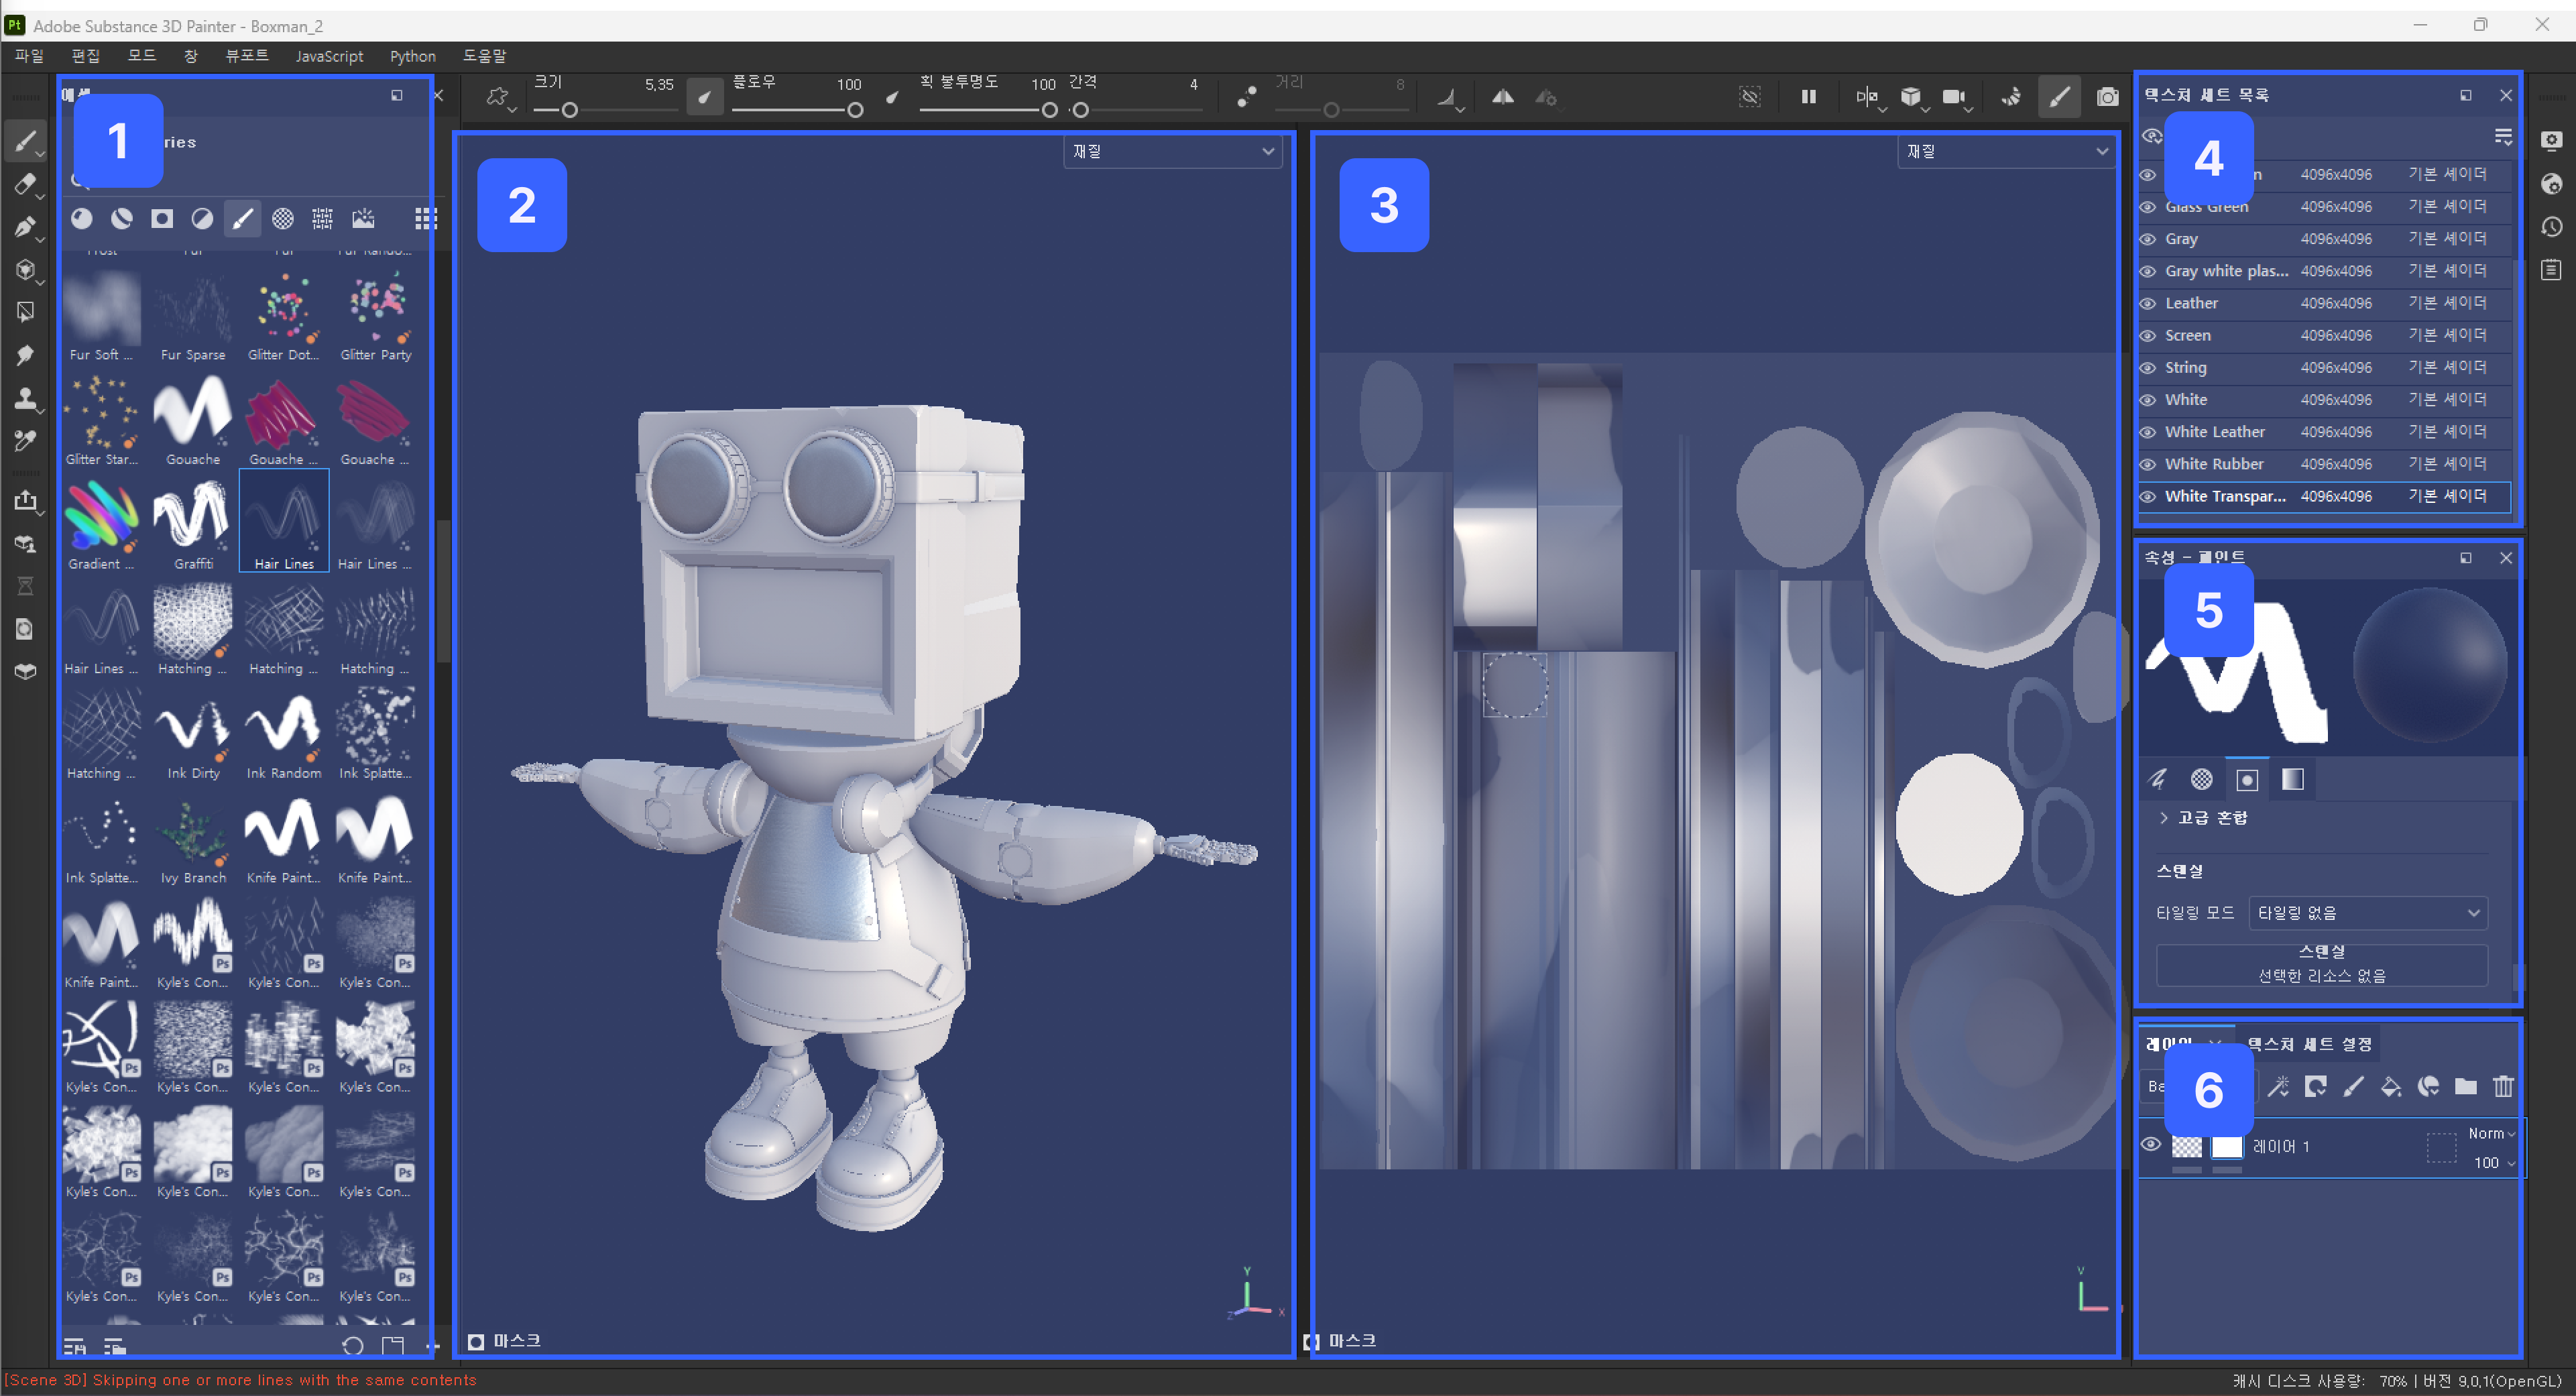The height and width of the screenshot is (1396, 2576).
Task: Delete layer using the trash icon
Action: 2502,1087
